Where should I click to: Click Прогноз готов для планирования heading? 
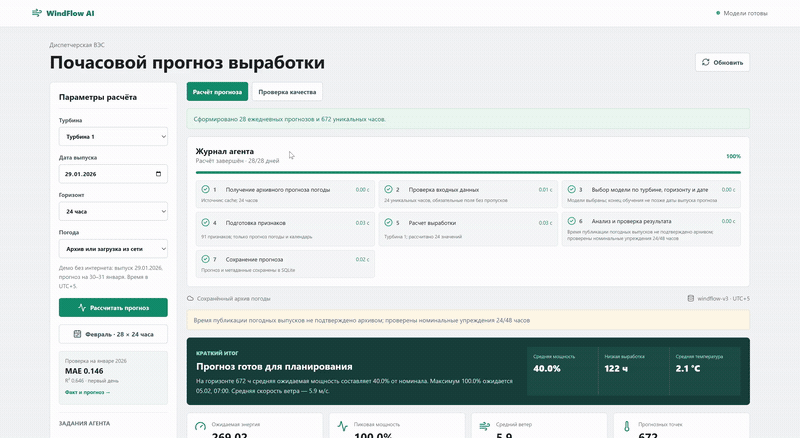(274, 367)
